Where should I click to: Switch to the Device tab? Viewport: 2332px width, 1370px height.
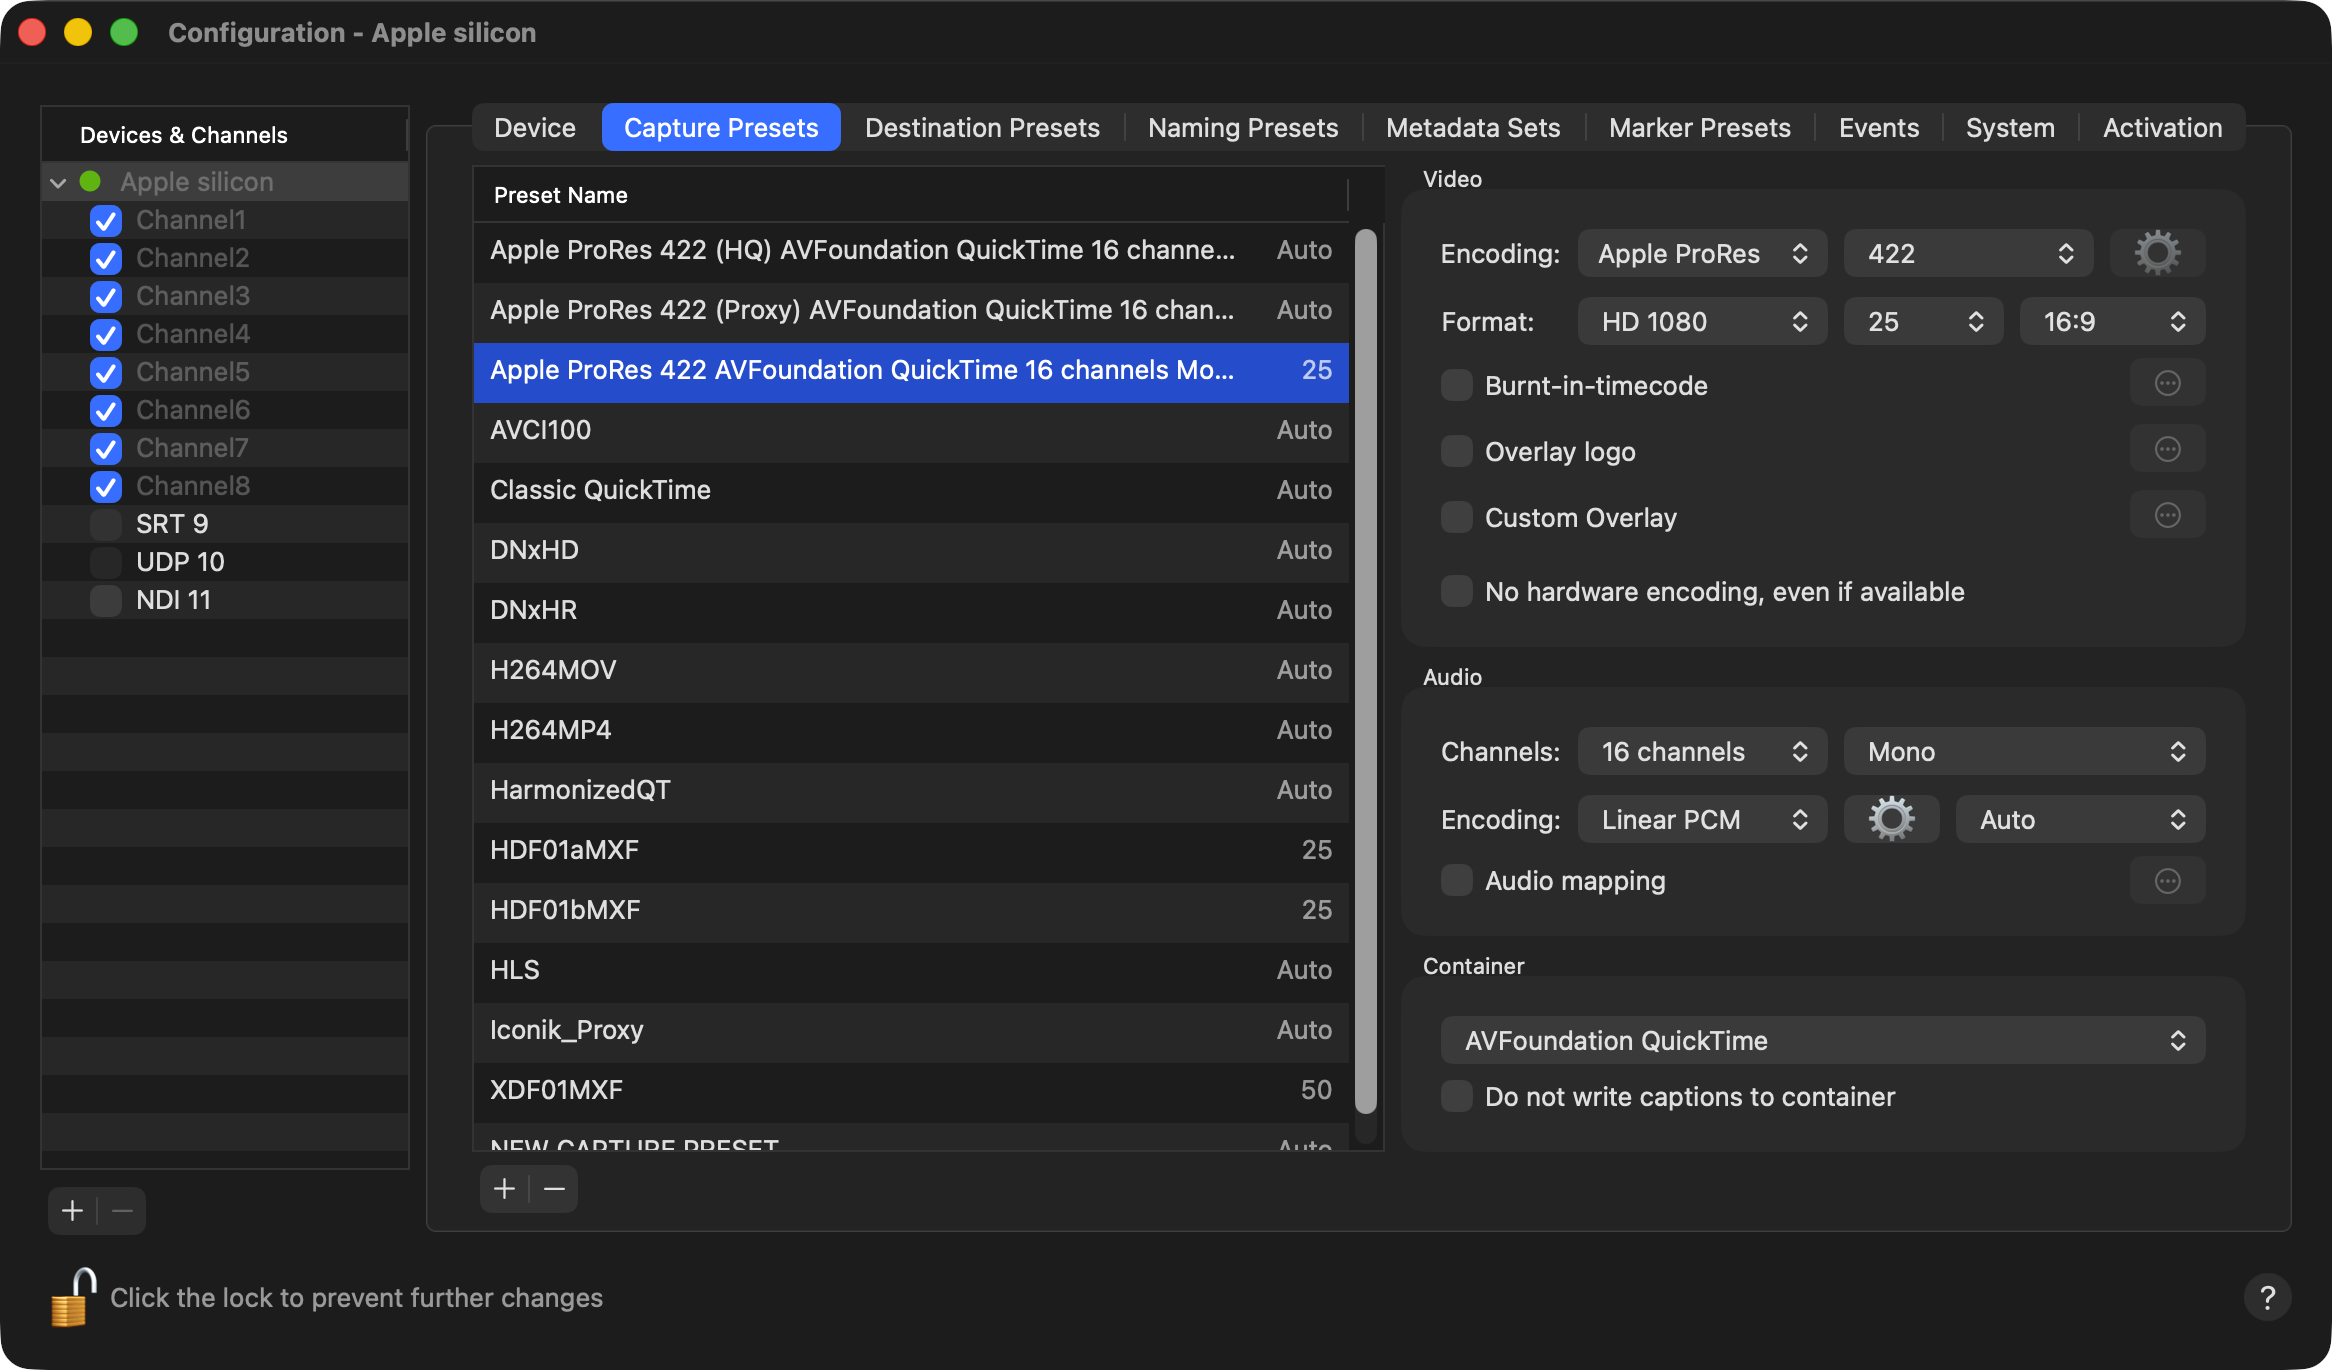coord(535,127)
